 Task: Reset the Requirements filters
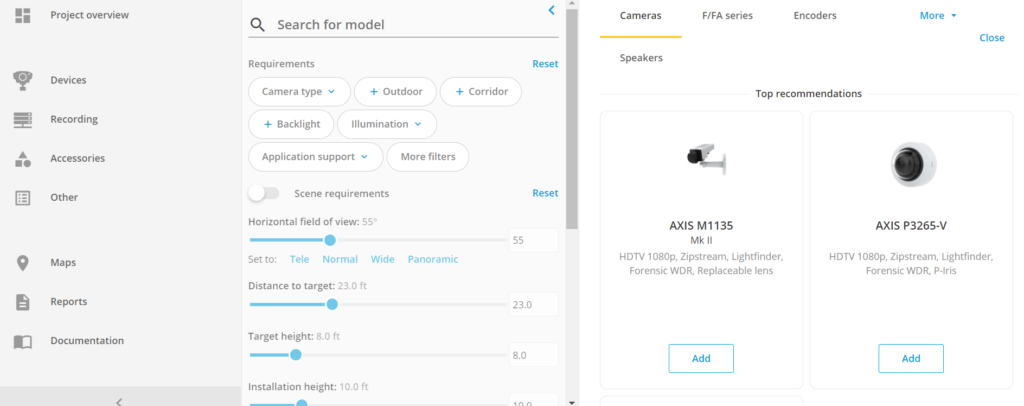point(545,64)
